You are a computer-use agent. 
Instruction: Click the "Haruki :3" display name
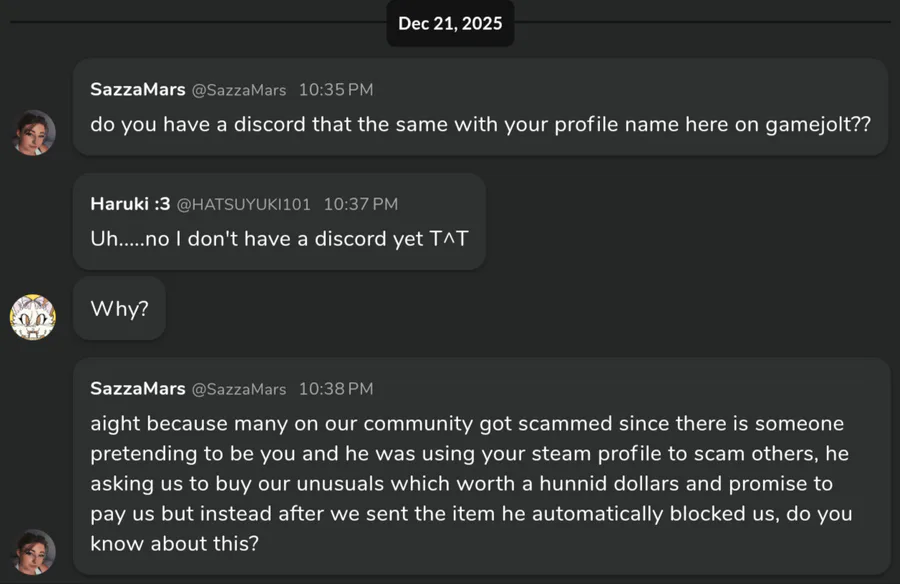[x=130, y=204]
